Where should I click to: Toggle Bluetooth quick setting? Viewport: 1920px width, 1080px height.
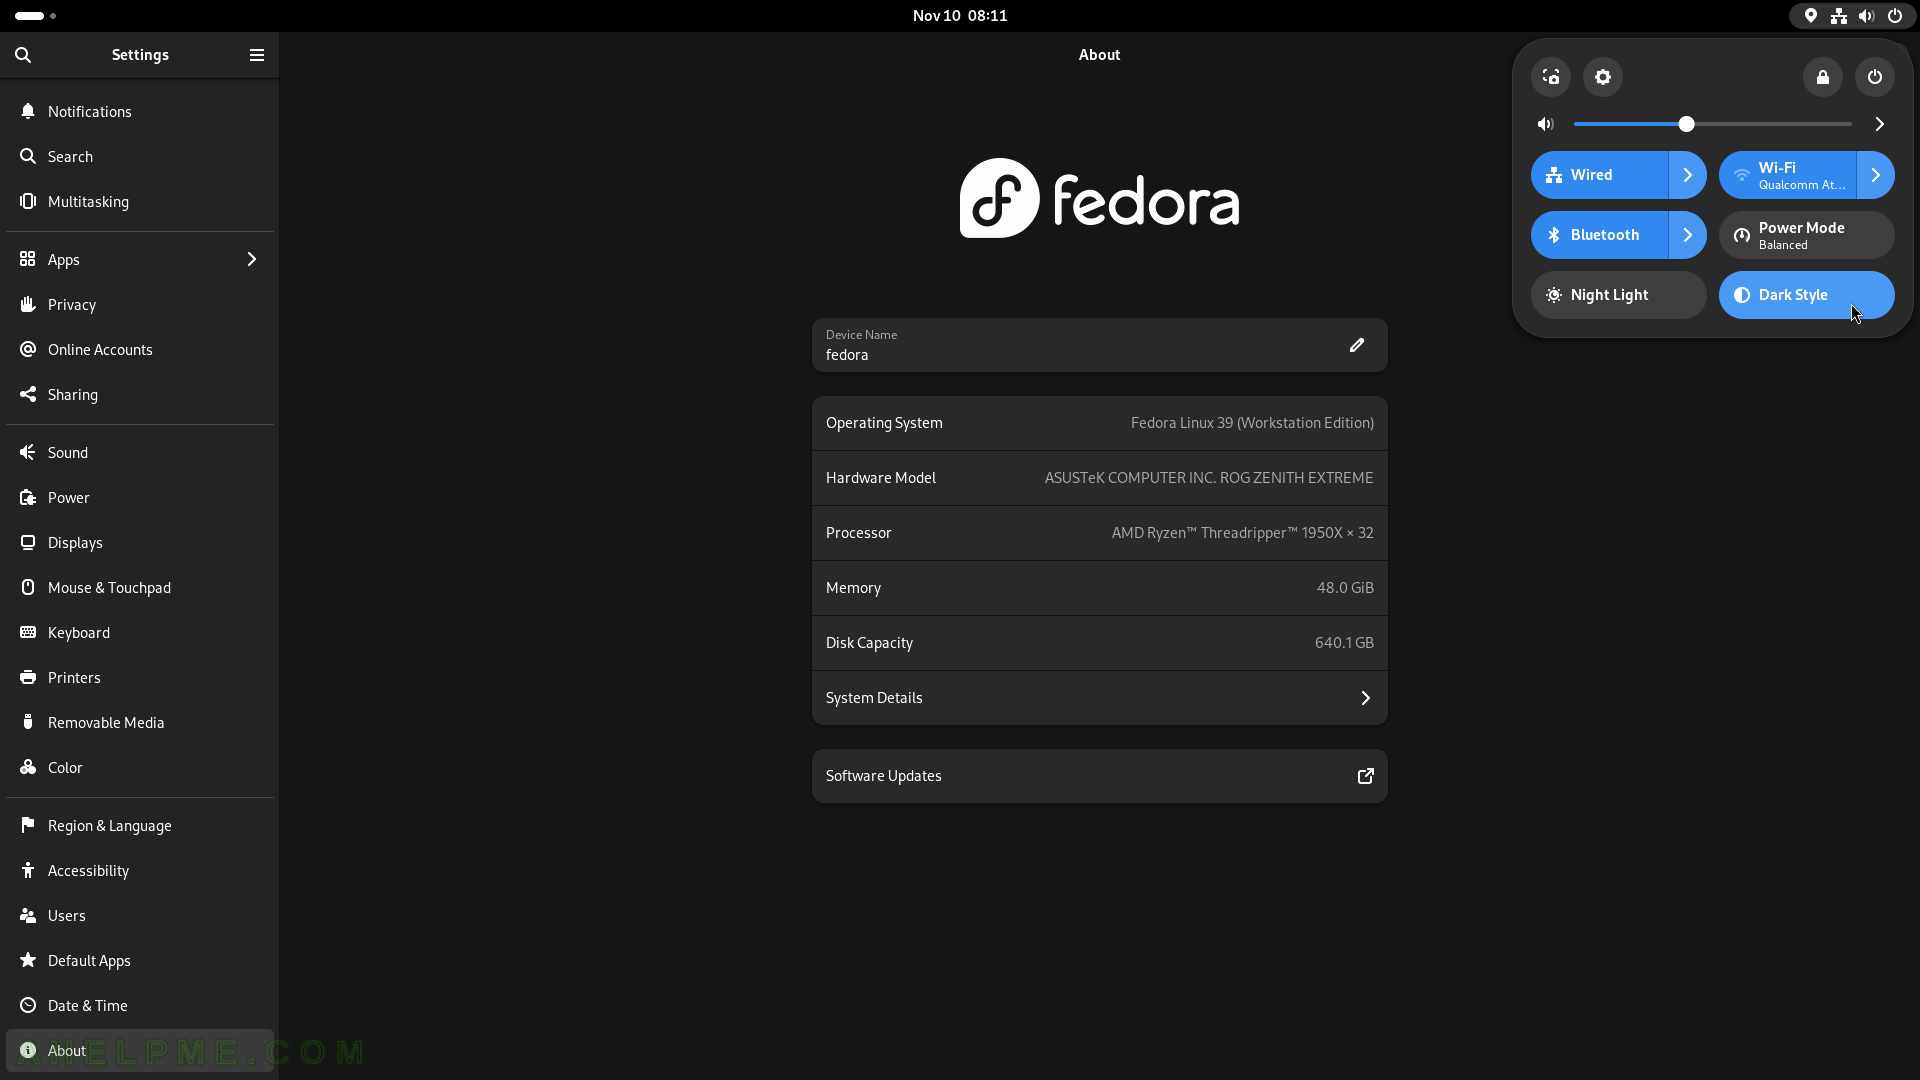pyautogui.click(x=1599, y=235)
